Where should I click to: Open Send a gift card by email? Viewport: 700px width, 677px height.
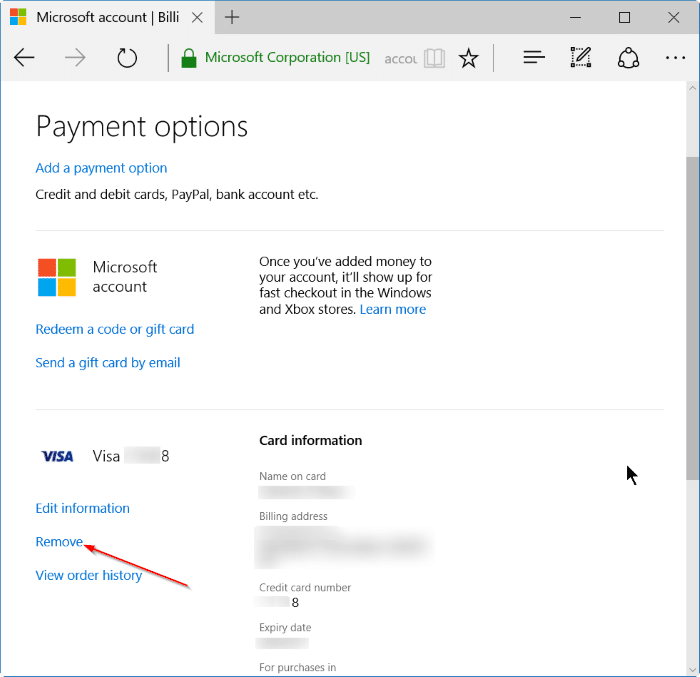point(108,363)
